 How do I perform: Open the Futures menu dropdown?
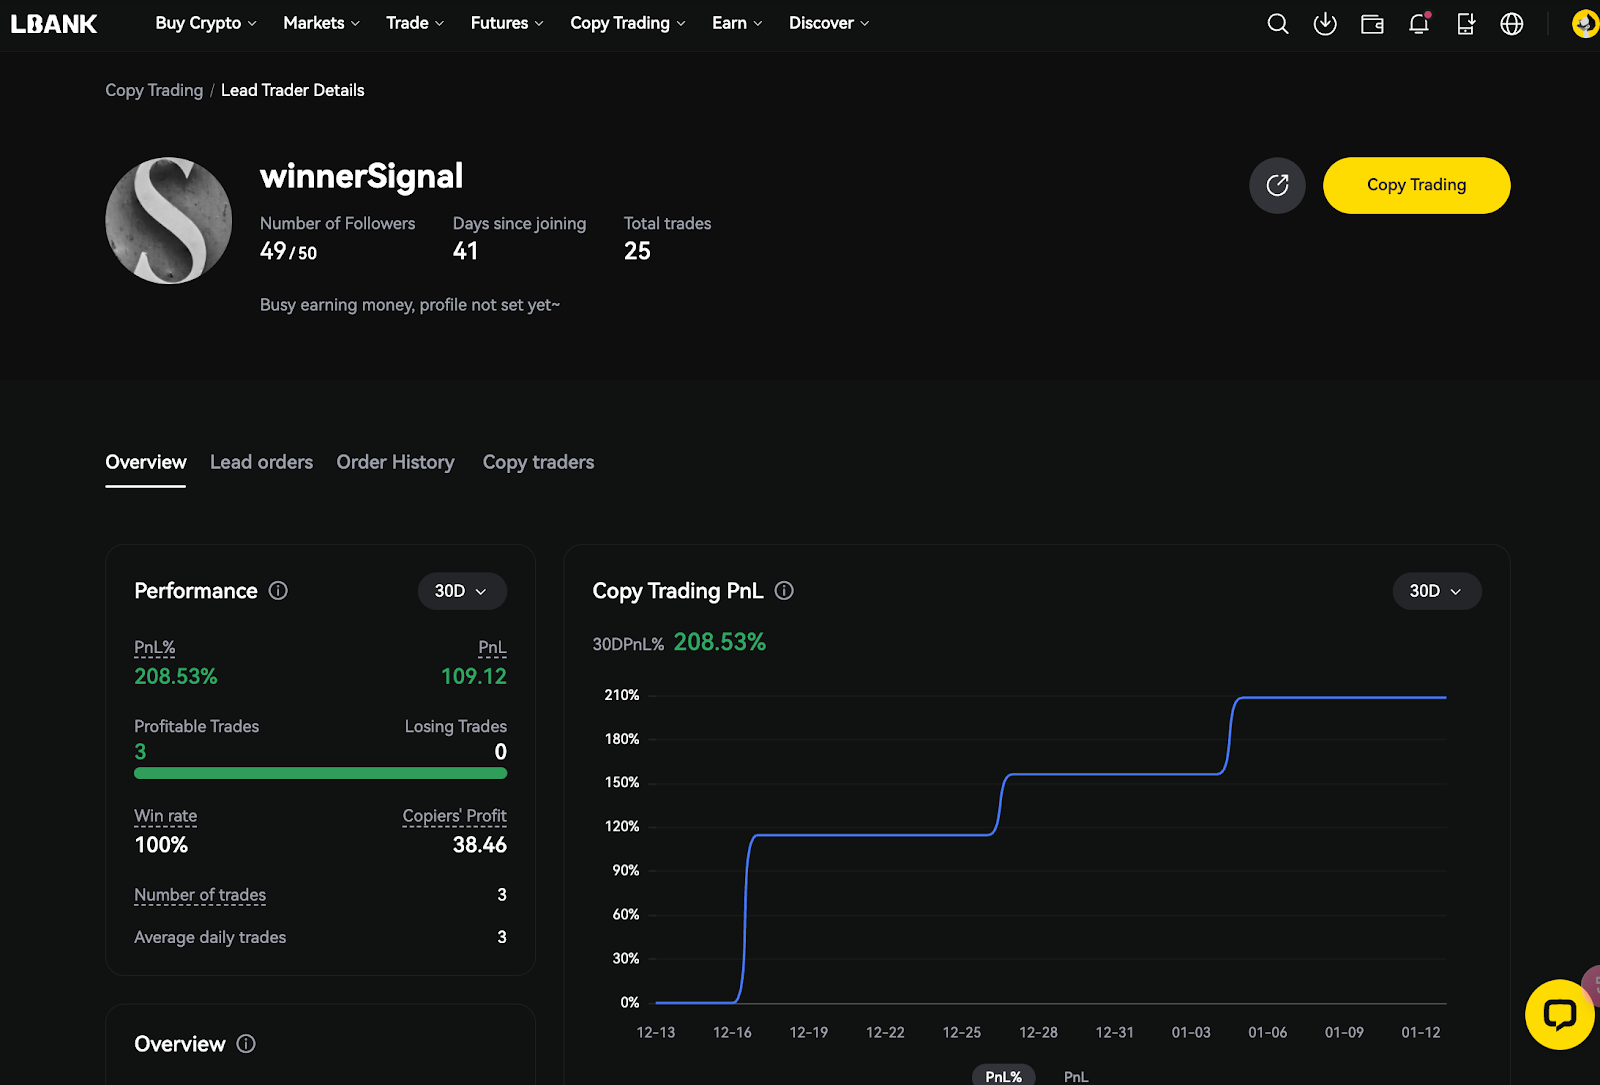coord(507,23)
